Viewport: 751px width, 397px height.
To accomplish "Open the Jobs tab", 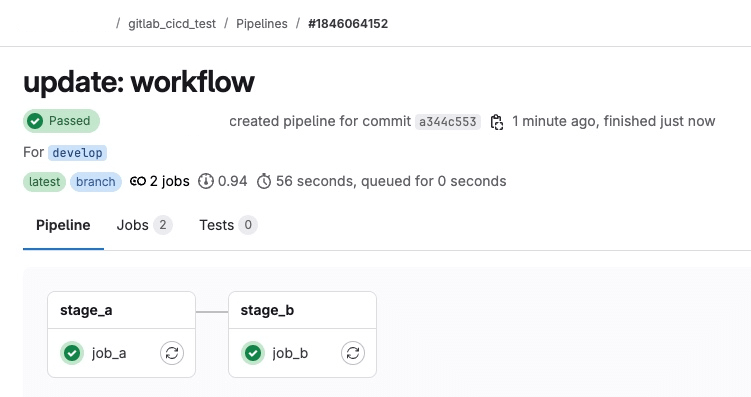I will (x=144, y=225).
